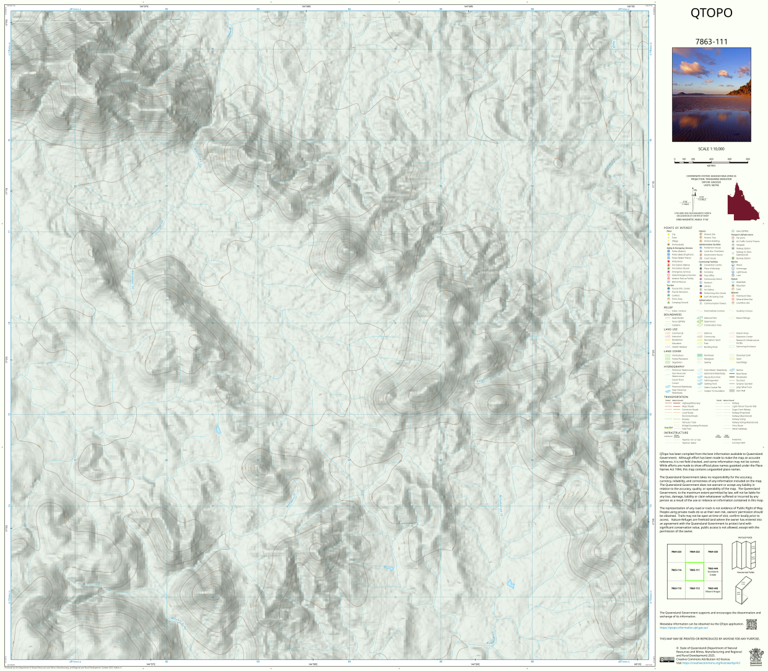Click the QR code beside the metadata note
The height and width of the screenshot is (671, 768).
[751, 624]
